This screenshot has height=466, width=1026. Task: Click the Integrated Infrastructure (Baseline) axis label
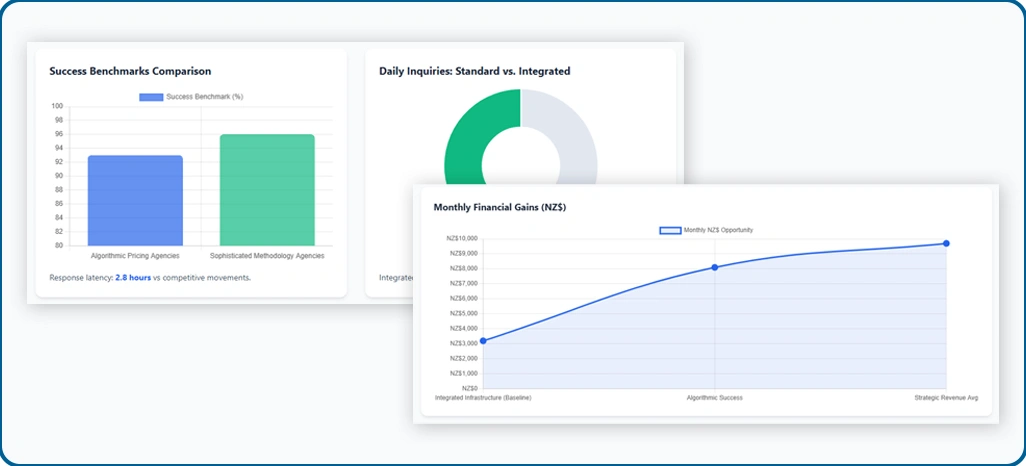(484, 398)
